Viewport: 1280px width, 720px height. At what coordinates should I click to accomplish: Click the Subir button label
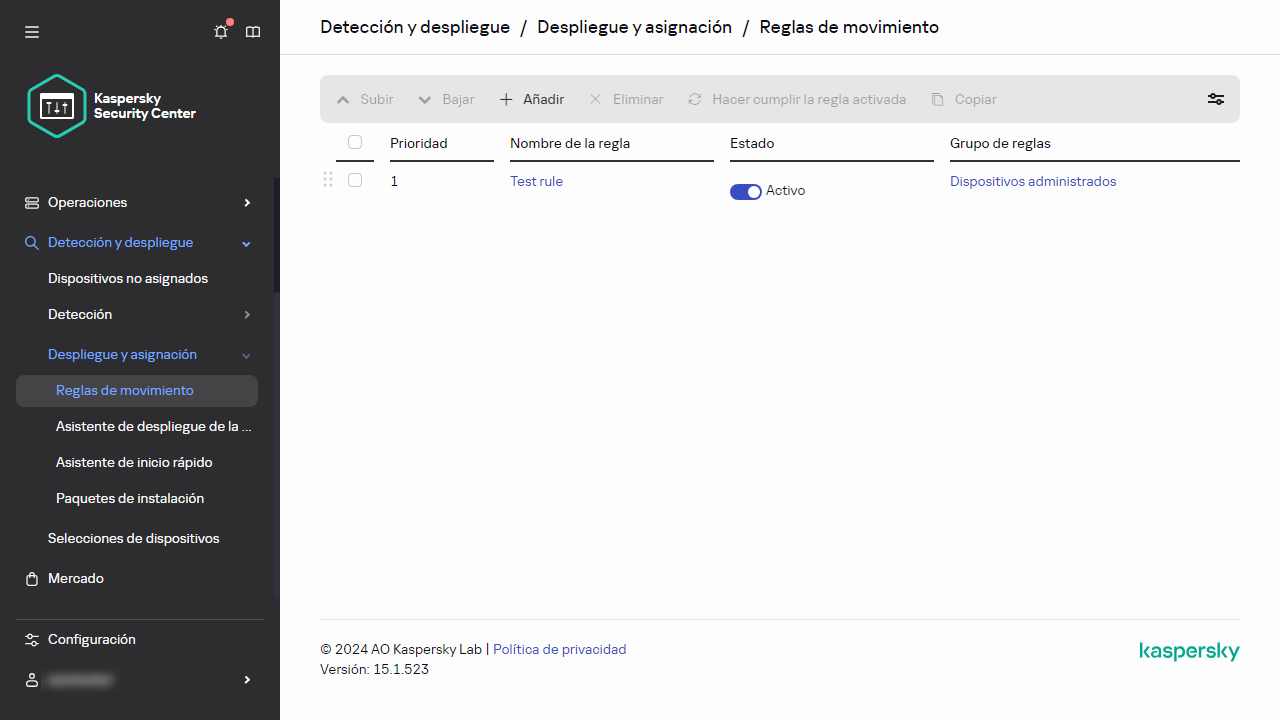pyautogui.click(x=377, y=99)
